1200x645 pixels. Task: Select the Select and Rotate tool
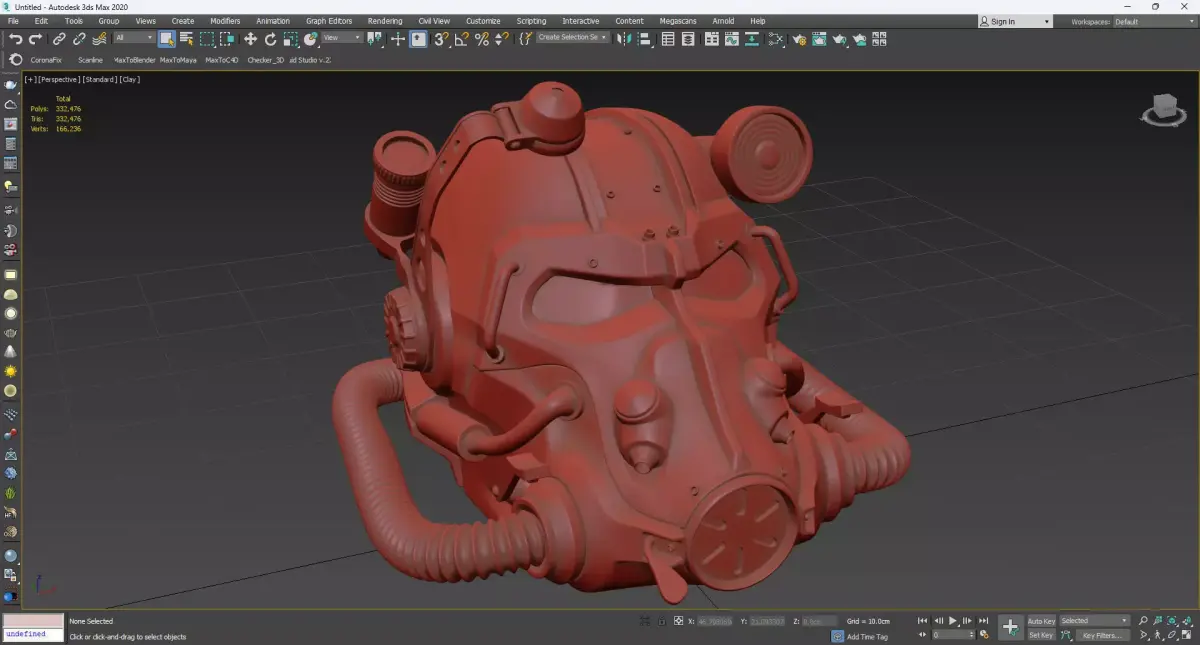[270, 39]
